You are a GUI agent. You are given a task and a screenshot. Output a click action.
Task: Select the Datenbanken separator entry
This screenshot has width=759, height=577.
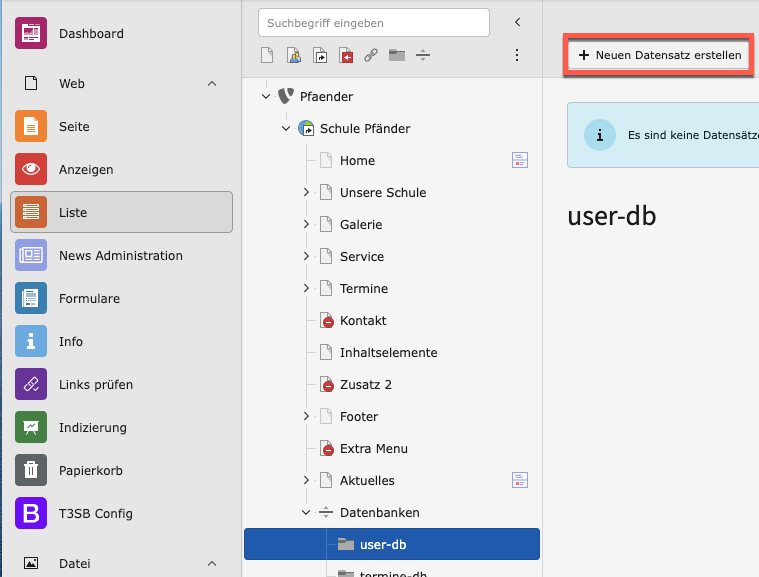point(380,512)
